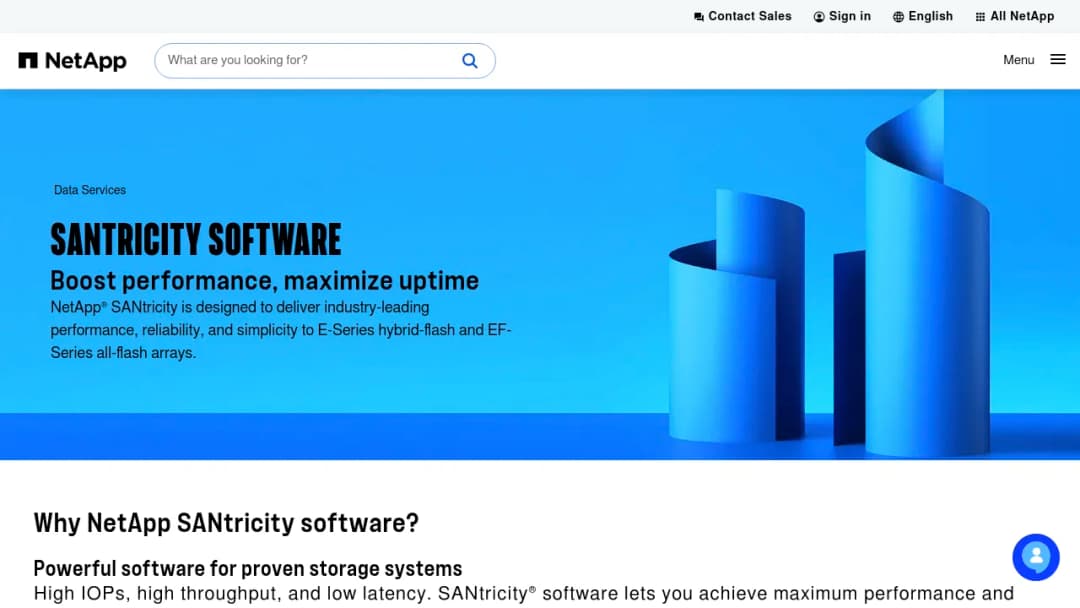
Task: Click the 'High IOPs, high throughput' paragraph
Action: point(523,594)
